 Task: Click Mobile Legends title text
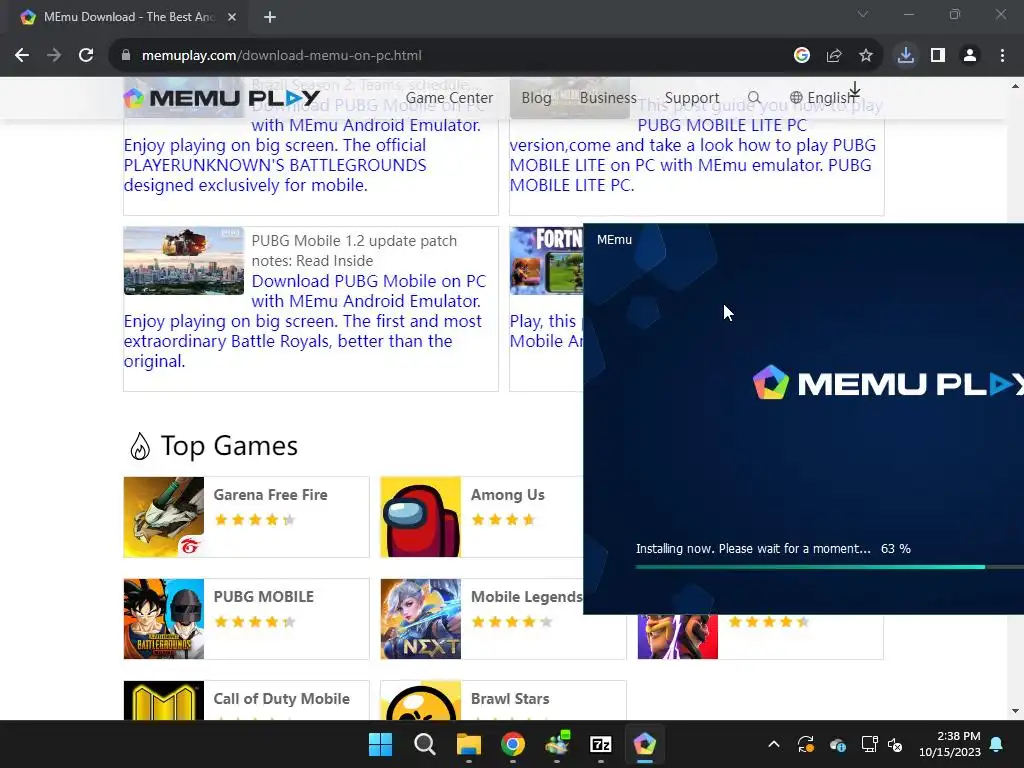tap(526, 597)
